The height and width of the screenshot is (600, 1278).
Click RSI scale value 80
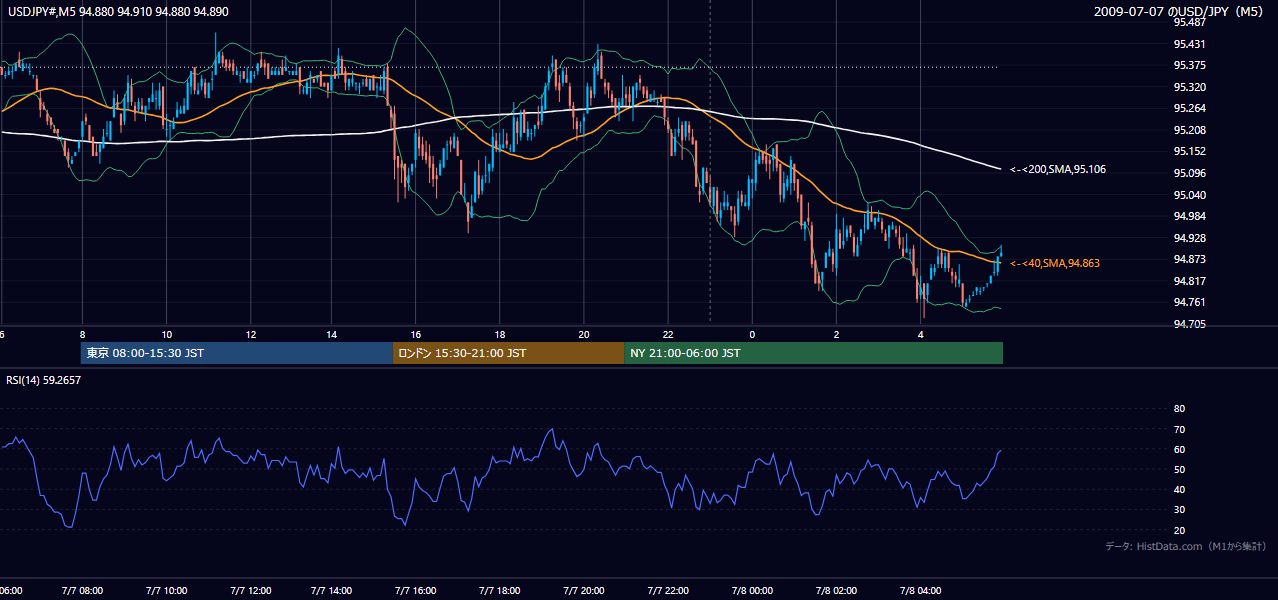[x=1179, y=409]
